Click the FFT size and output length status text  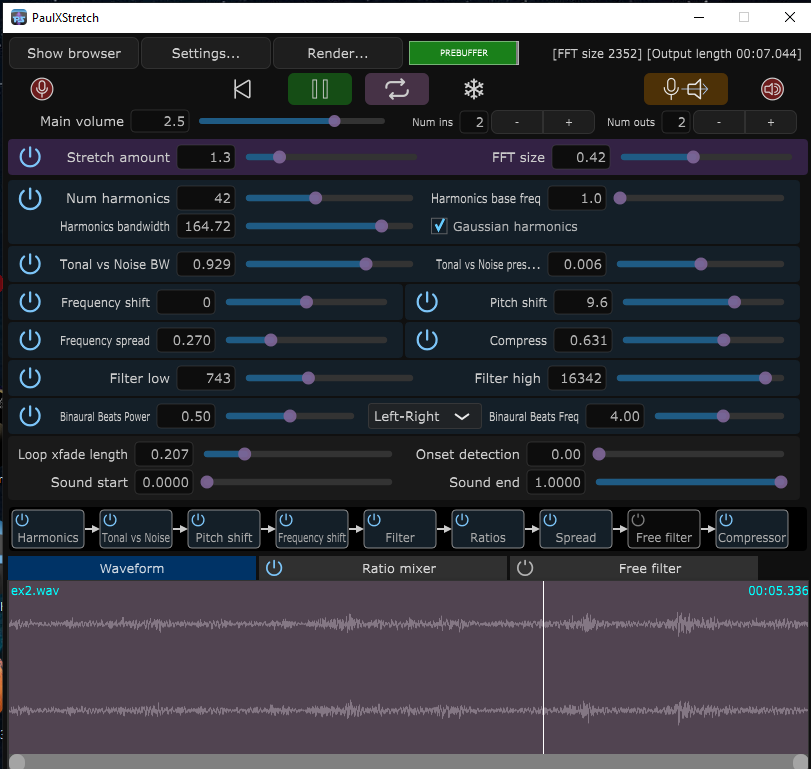[x=677, y=54]
